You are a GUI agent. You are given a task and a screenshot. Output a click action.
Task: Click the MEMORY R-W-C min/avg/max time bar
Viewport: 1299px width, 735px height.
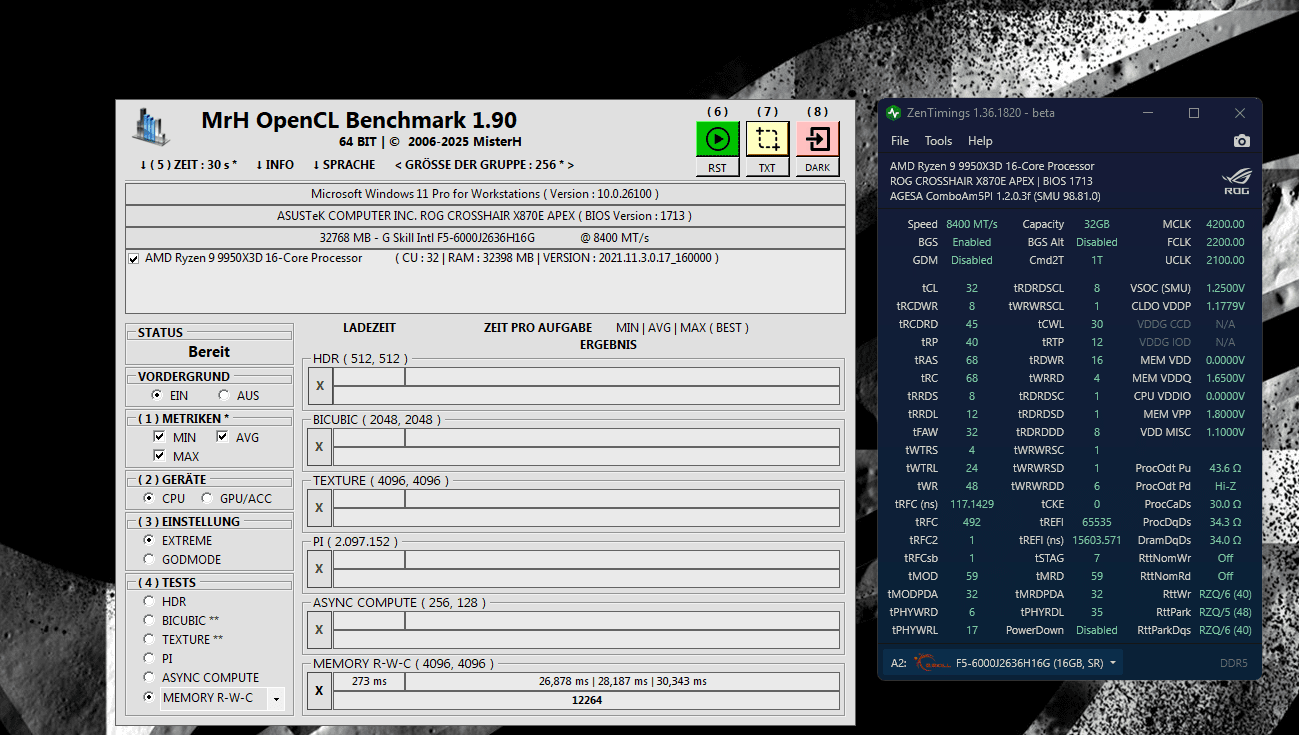click(622, 681)
